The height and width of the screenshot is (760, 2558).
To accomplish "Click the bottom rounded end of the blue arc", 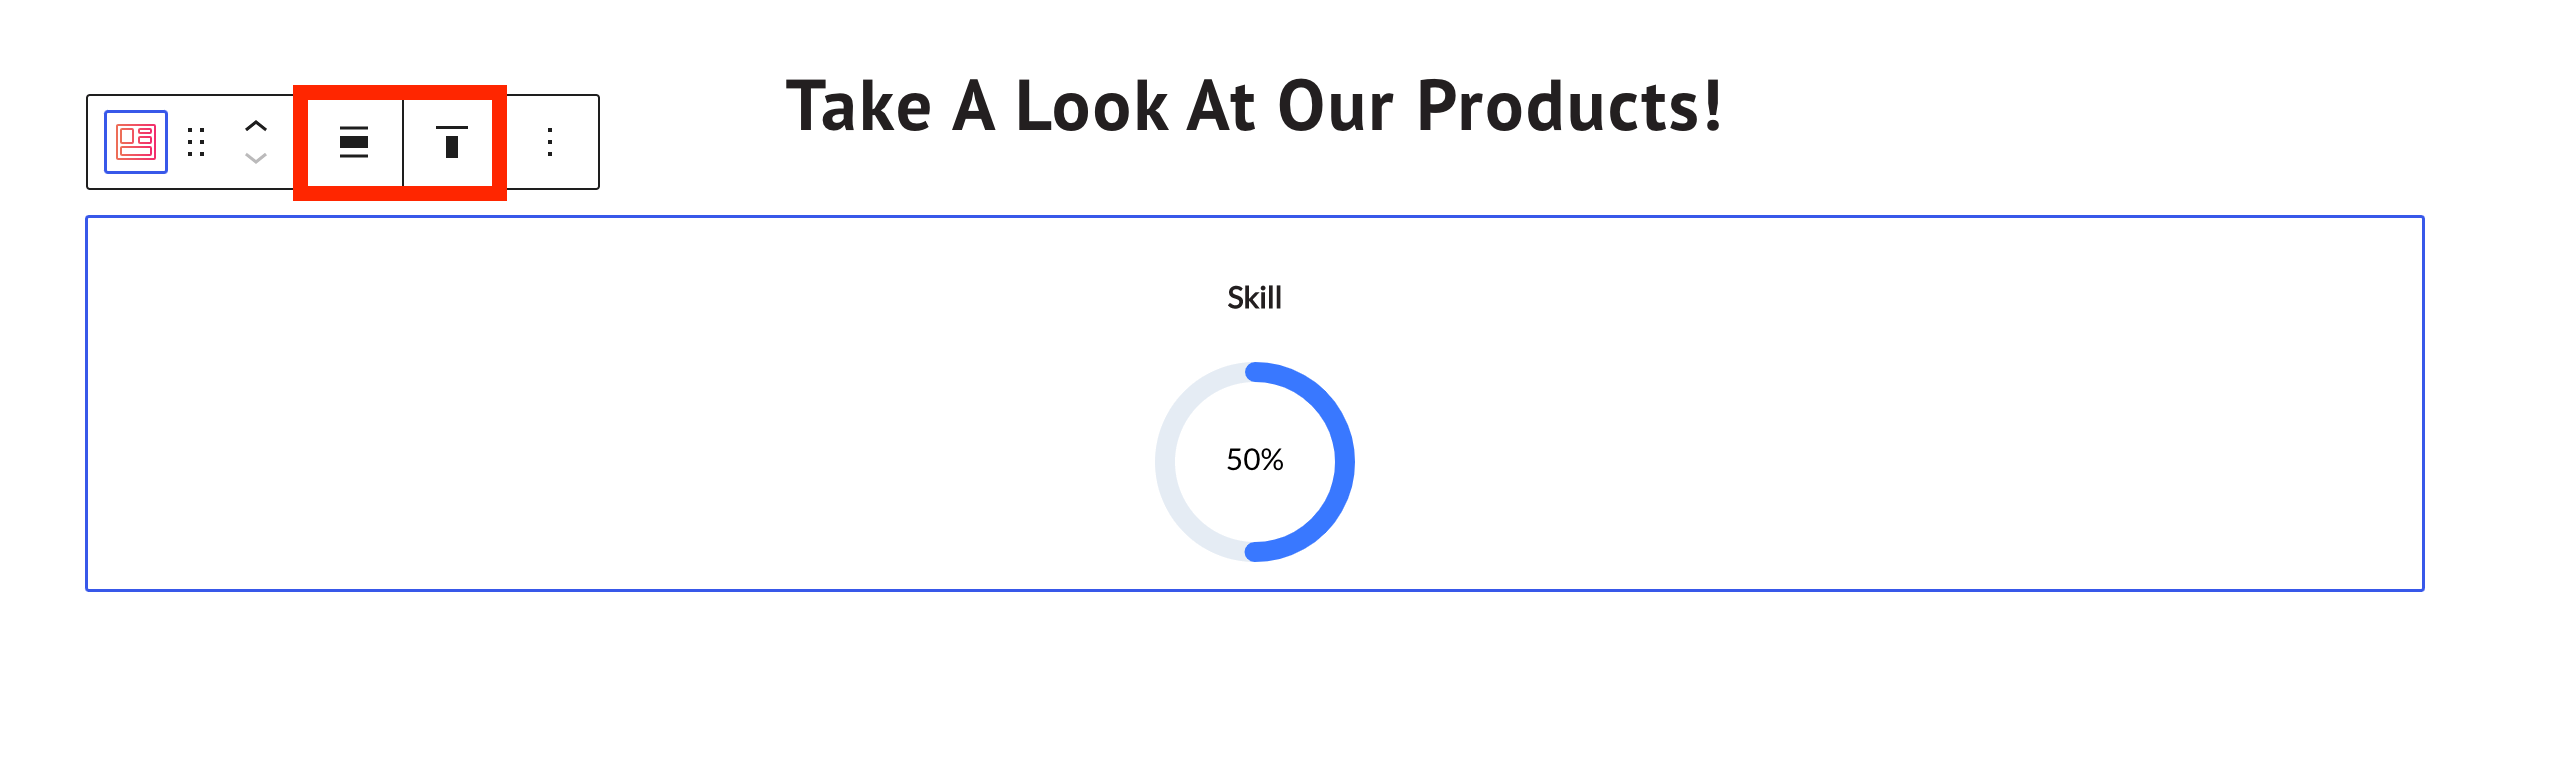I will tap(1255, 551).
